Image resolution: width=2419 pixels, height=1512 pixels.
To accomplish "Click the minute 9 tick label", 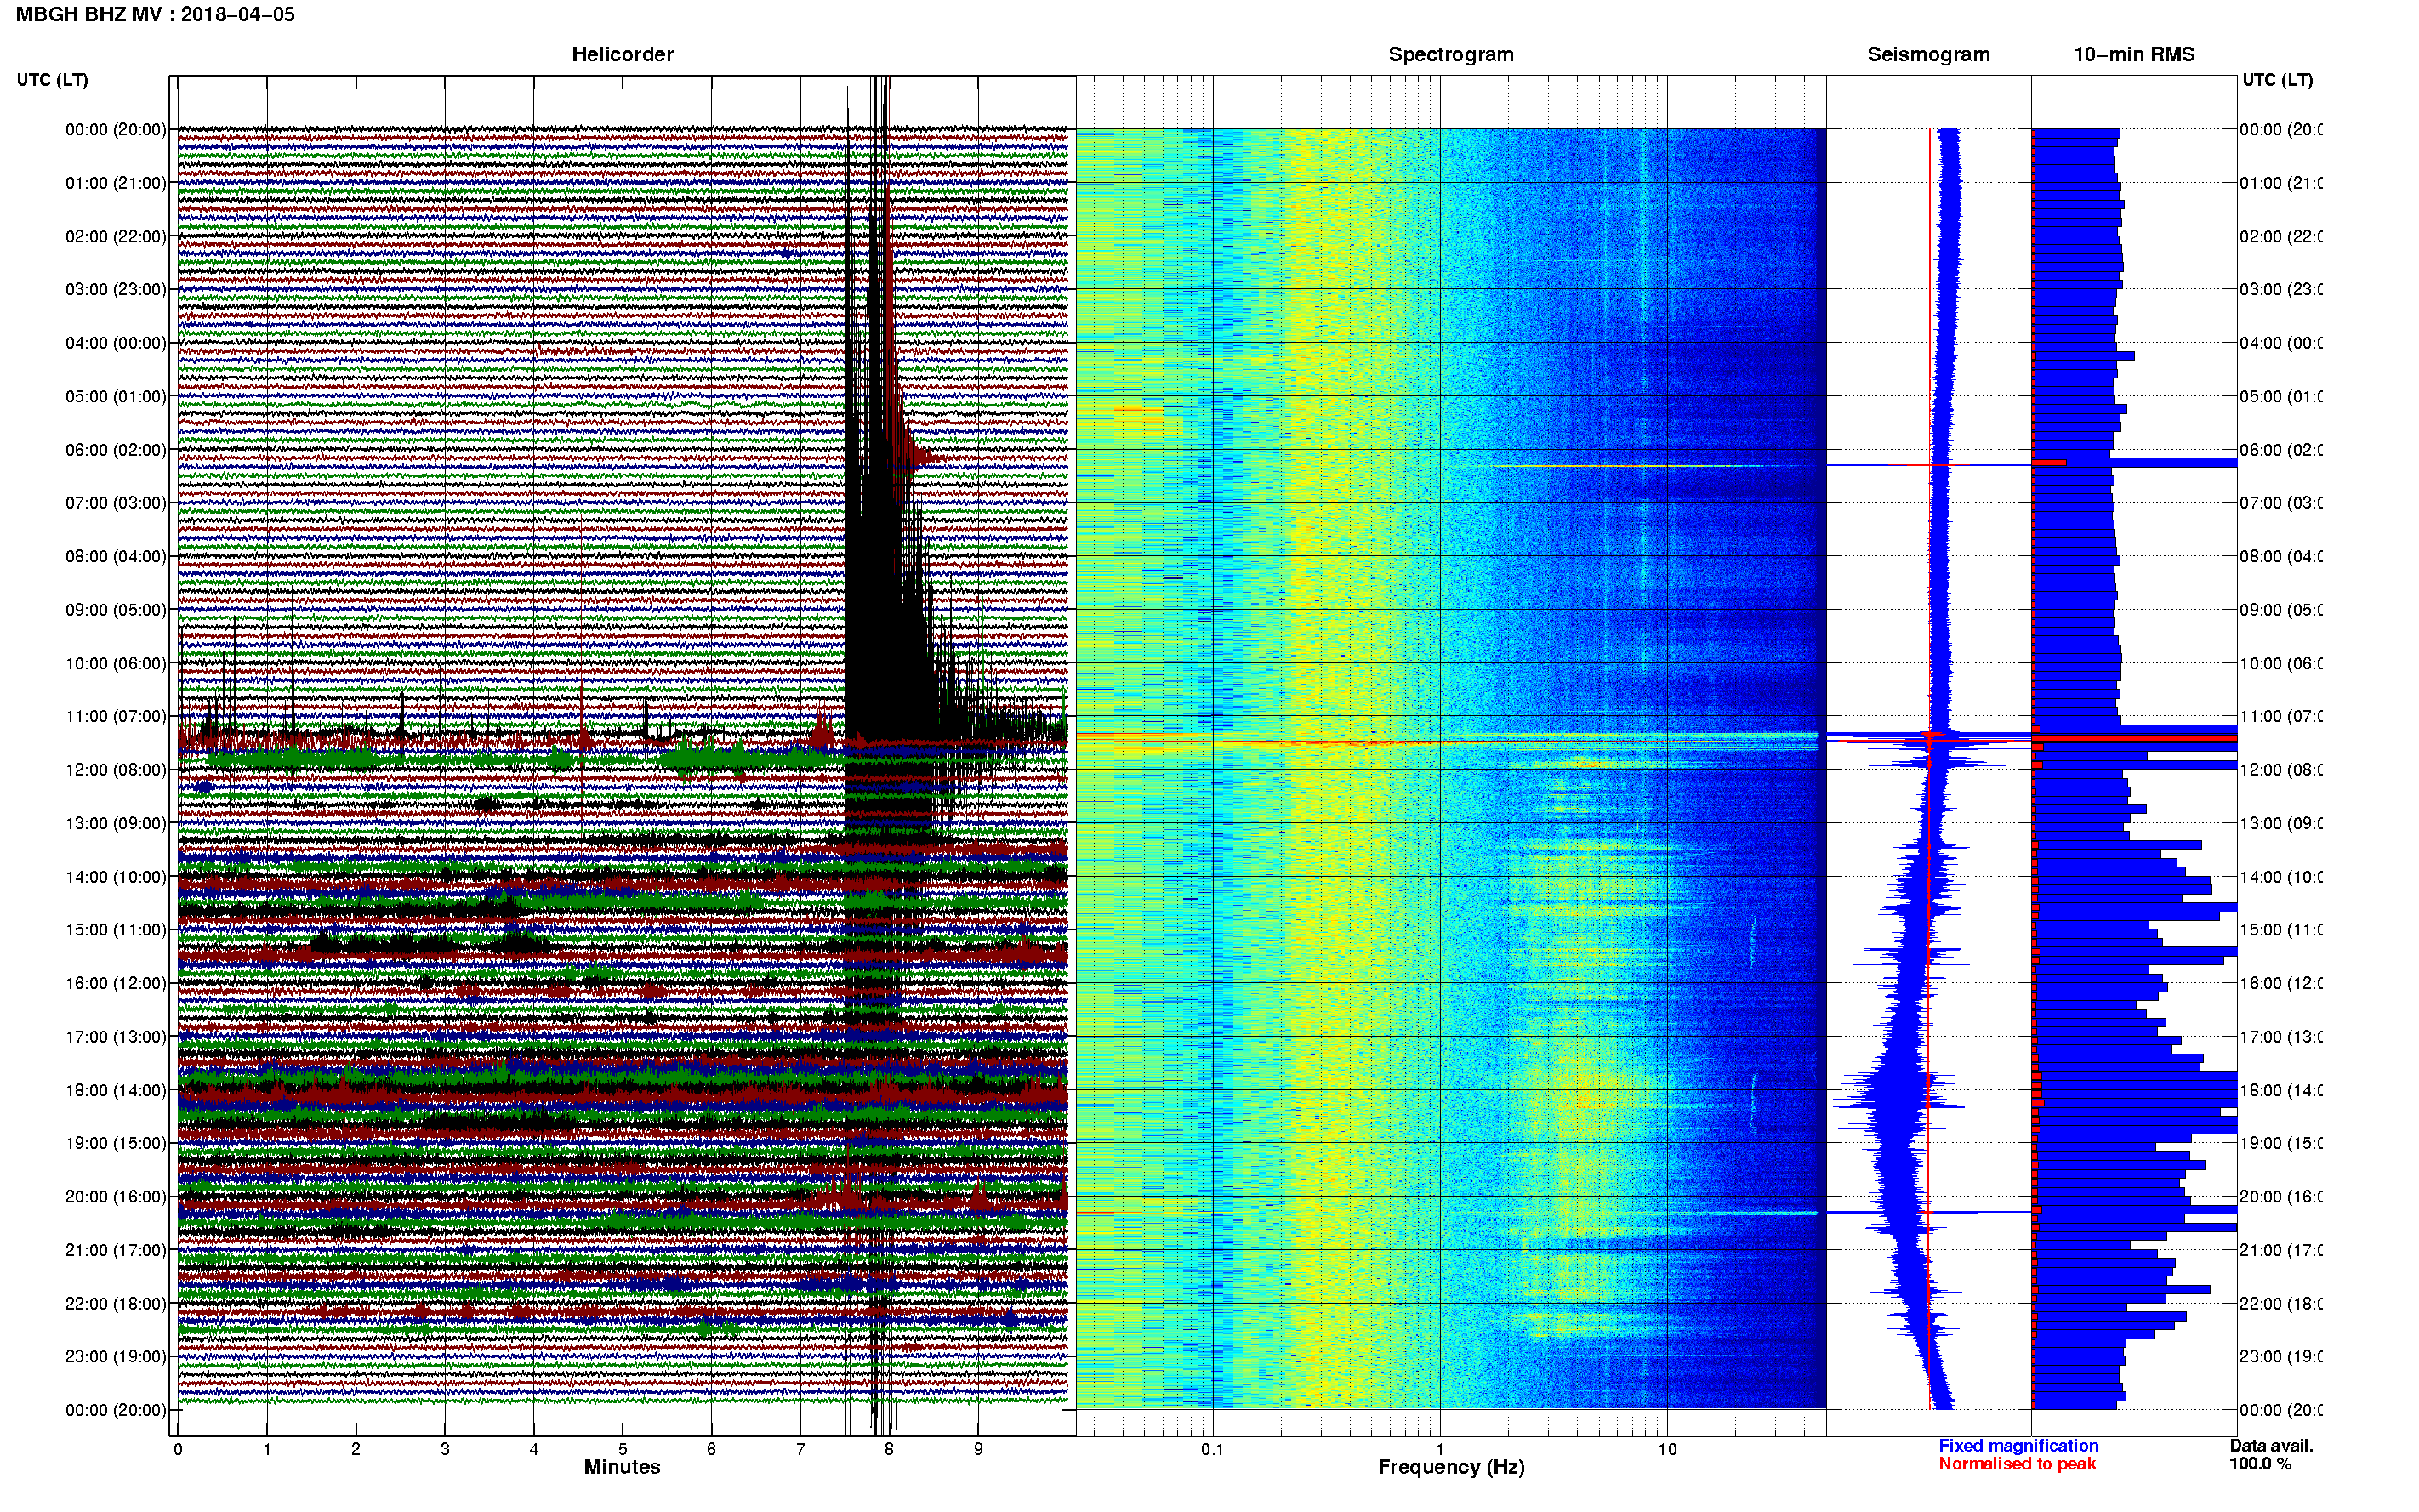I will (978, 1449).
